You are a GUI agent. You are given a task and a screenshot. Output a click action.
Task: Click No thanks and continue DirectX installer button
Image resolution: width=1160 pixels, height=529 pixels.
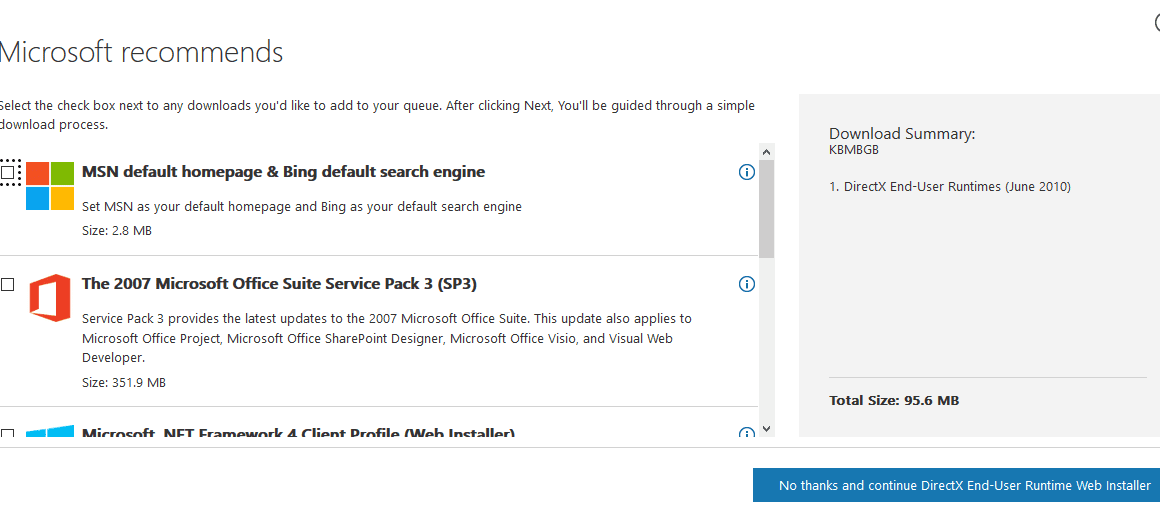(957, 485)
